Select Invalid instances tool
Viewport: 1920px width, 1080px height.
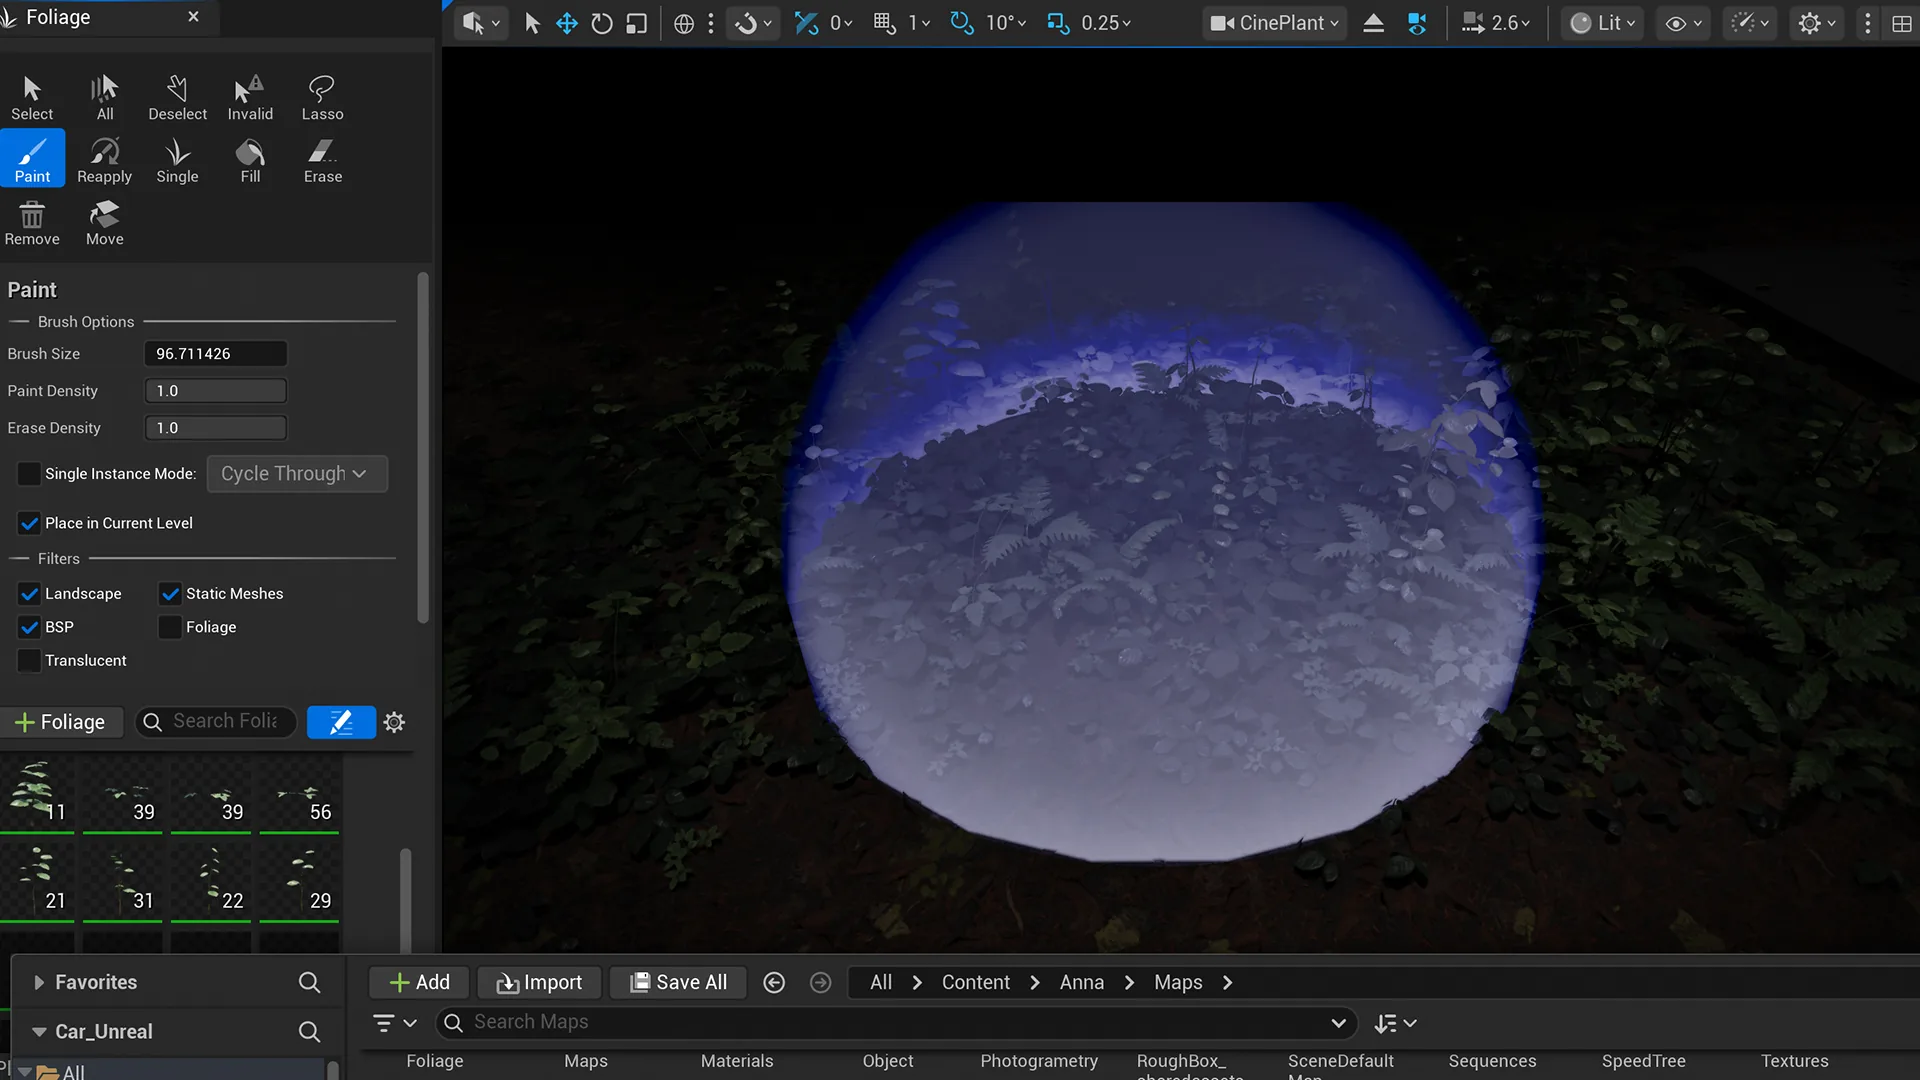click(x=250, y=98)
